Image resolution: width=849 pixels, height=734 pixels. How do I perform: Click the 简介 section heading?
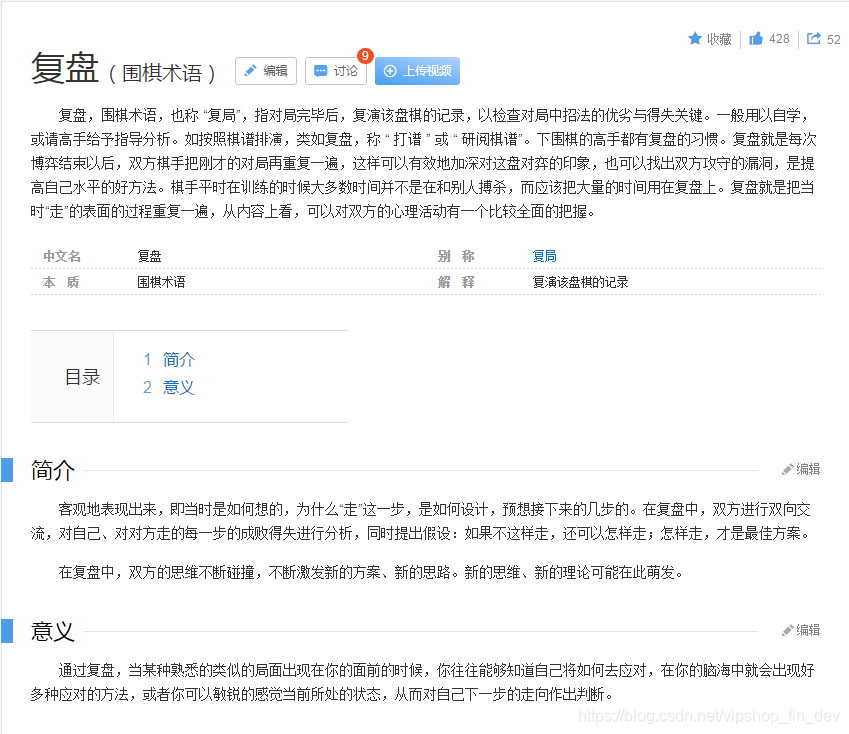[53, 470]
